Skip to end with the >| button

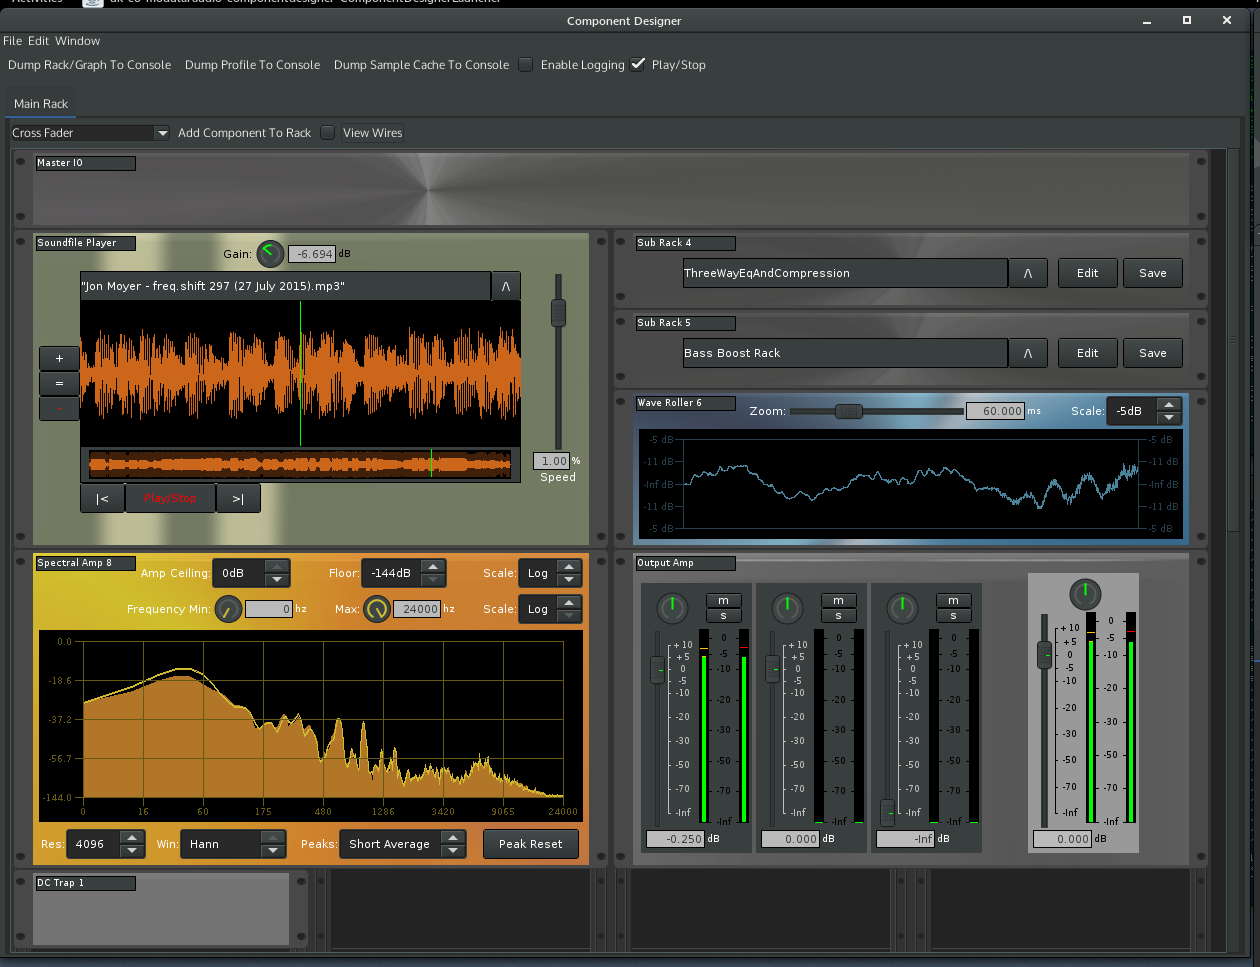click(238, 498)
